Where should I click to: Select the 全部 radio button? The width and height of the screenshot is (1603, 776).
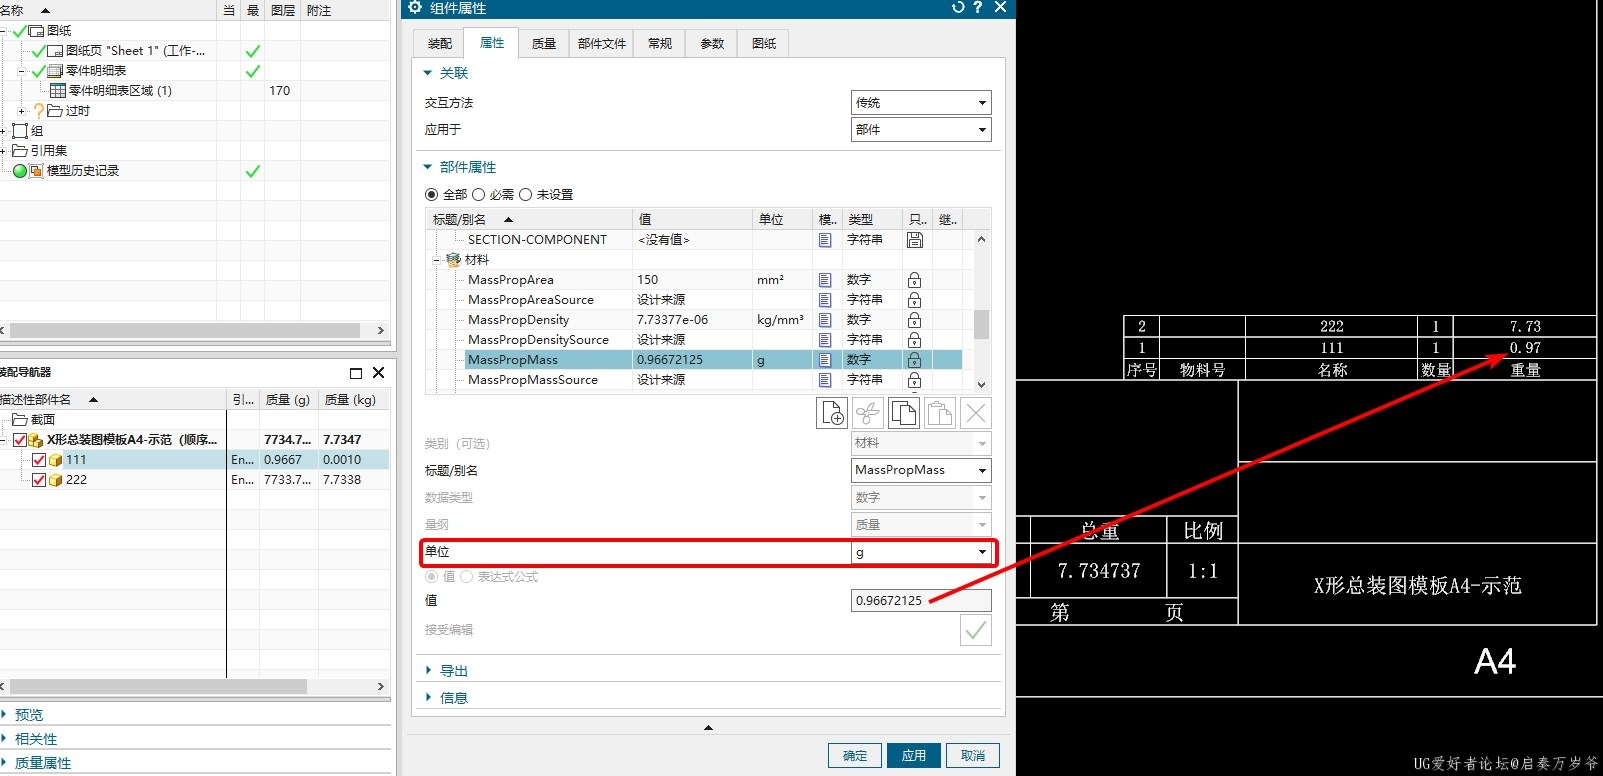click(432, 195)
